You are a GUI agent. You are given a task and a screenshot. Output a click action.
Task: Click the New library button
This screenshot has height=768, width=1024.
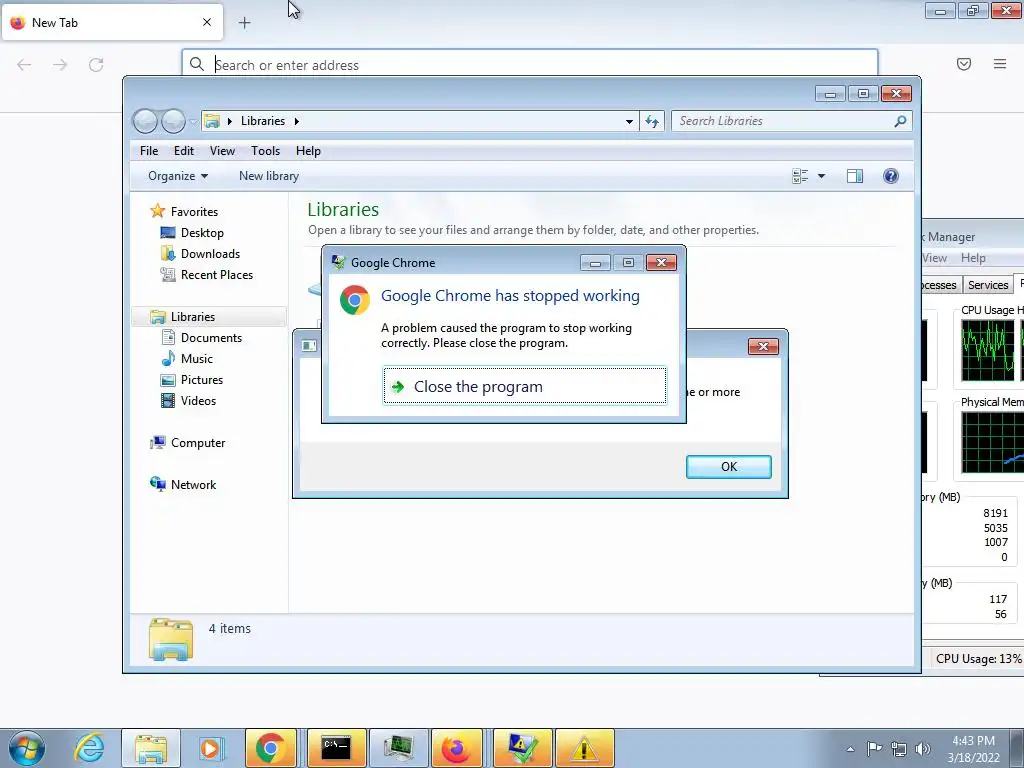click(x=268, y=176)
